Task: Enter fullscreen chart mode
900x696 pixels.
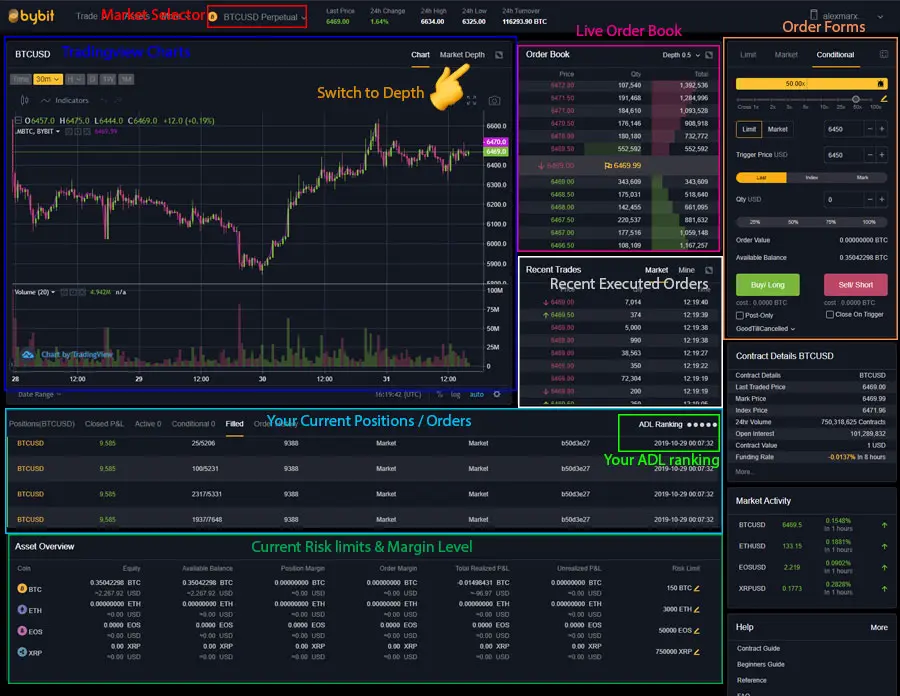Action: click(x=471, y=100)
